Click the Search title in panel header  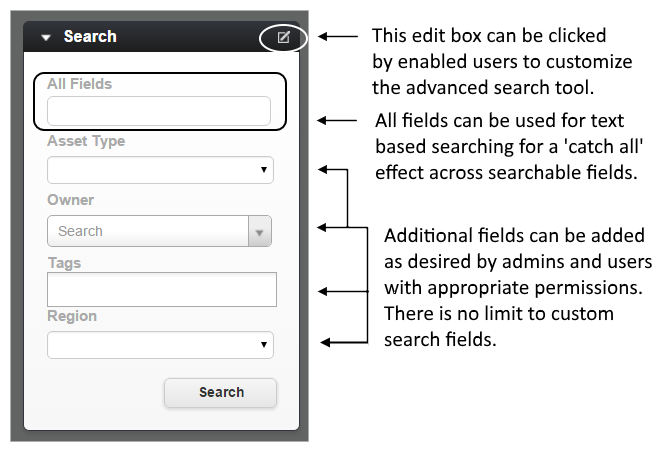tap(90, 36)
